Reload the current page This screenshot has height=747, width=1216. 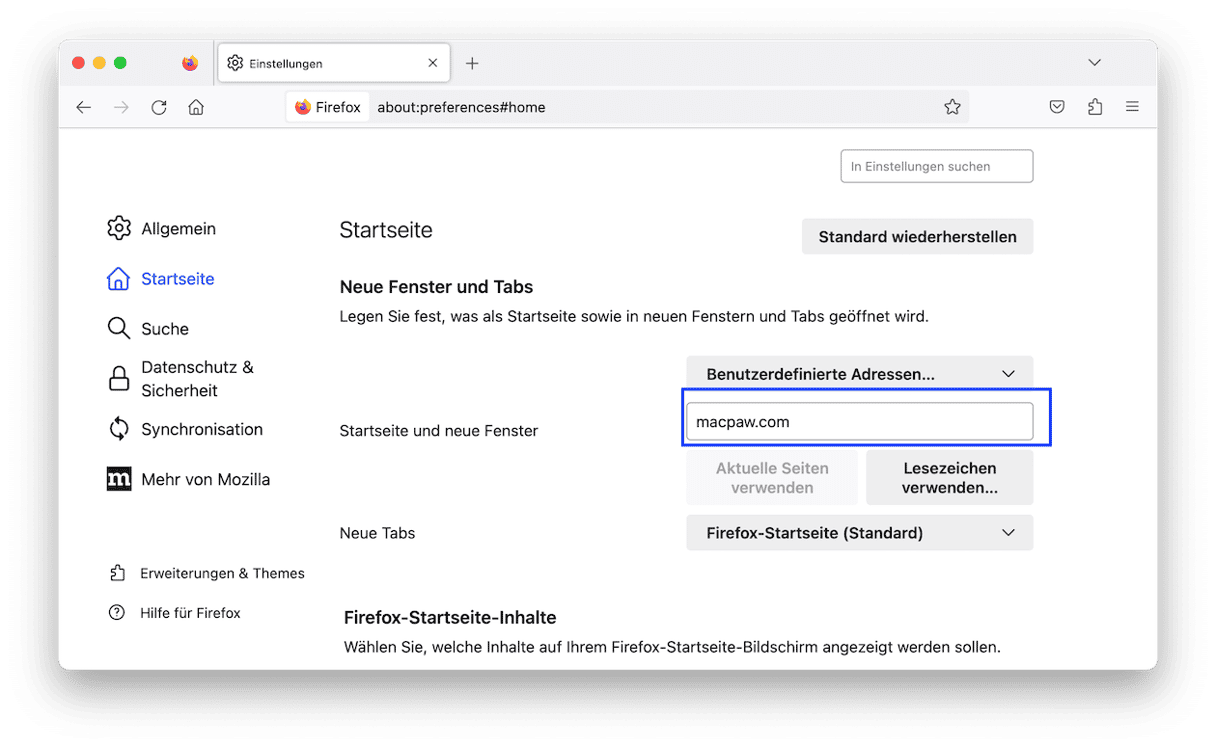[159, 107]
